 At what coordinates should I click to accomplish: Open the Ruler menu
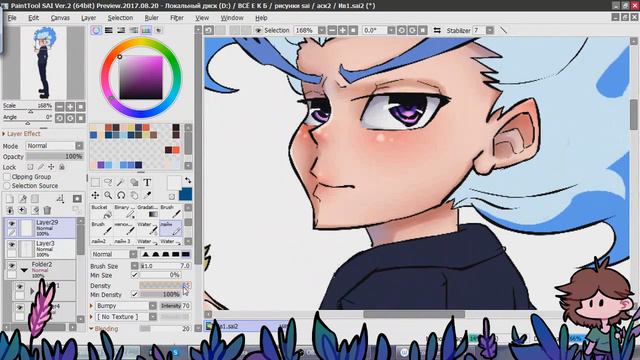point(151,18)
